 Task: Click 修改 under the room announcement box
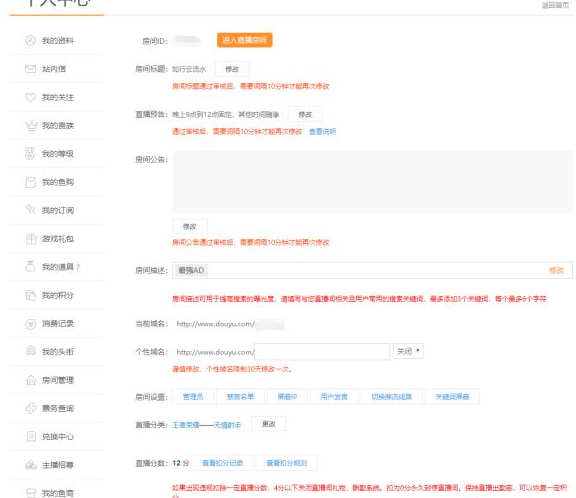pyautogui.click(x=190, y=227)
